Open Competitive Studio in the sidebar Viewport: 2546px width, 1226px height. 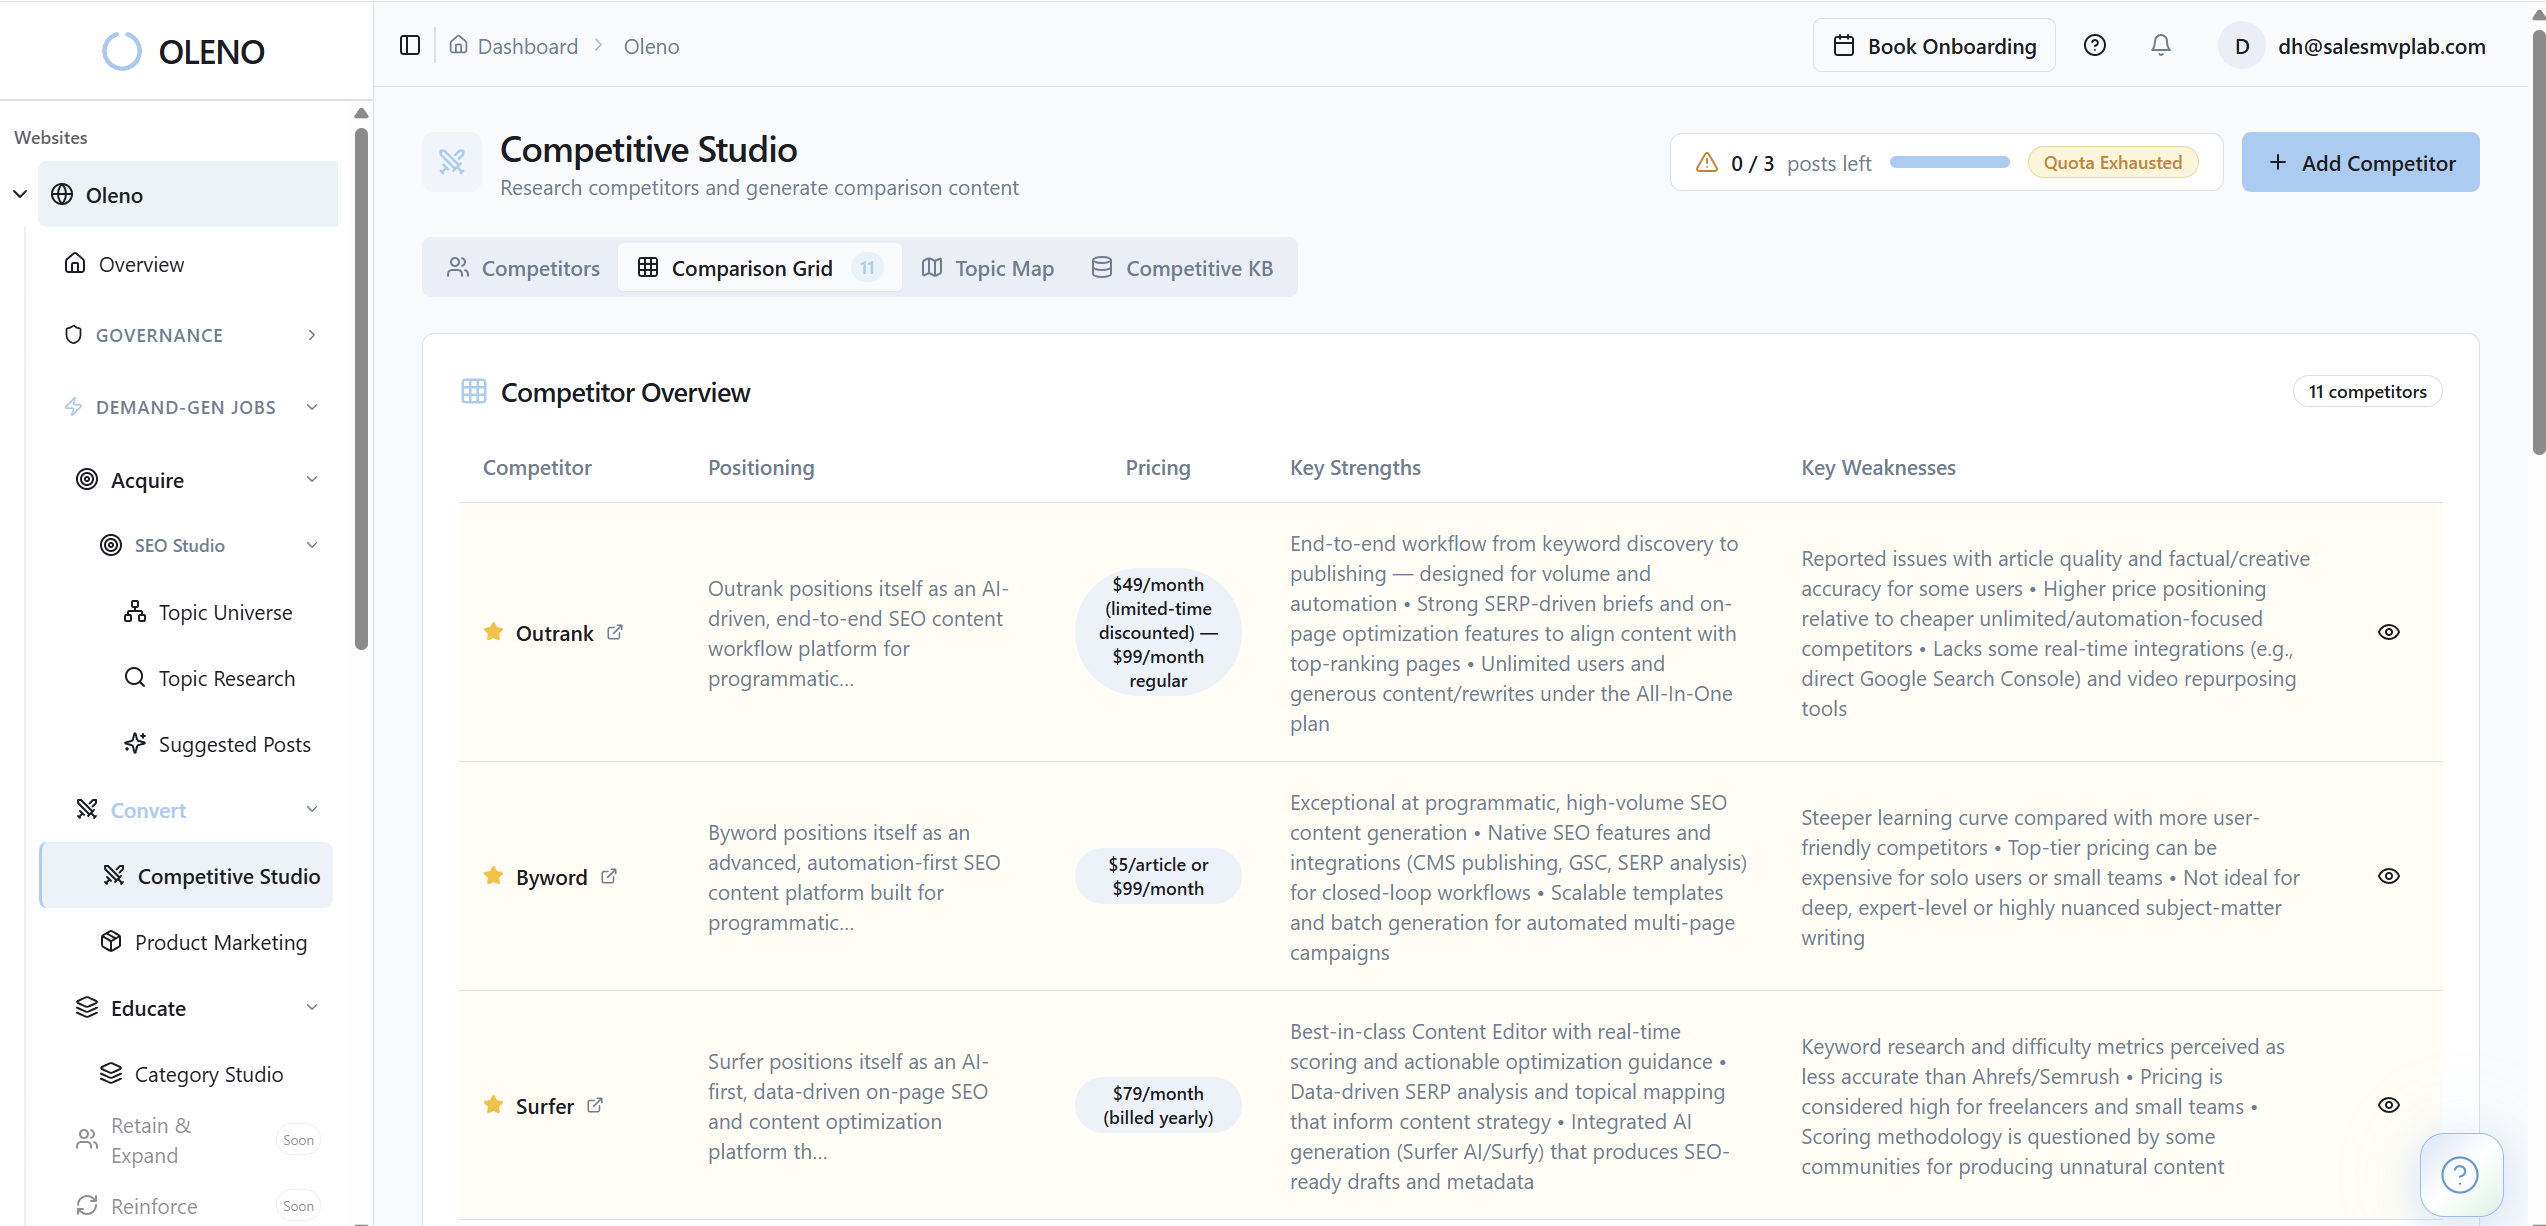pos(187,876)
